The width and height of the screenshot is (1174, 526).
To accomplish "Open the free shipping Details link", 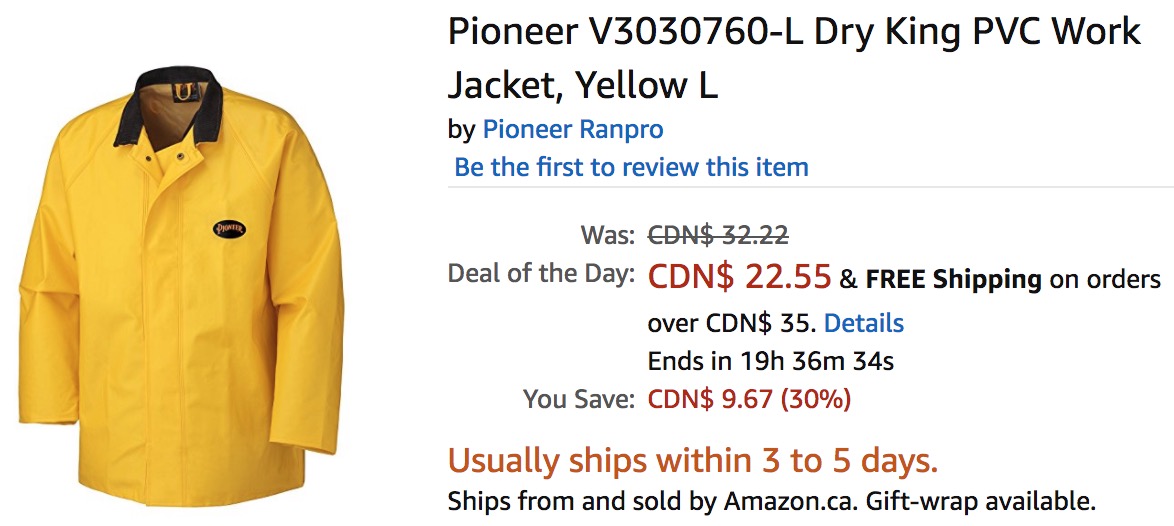I will (863, 323).
